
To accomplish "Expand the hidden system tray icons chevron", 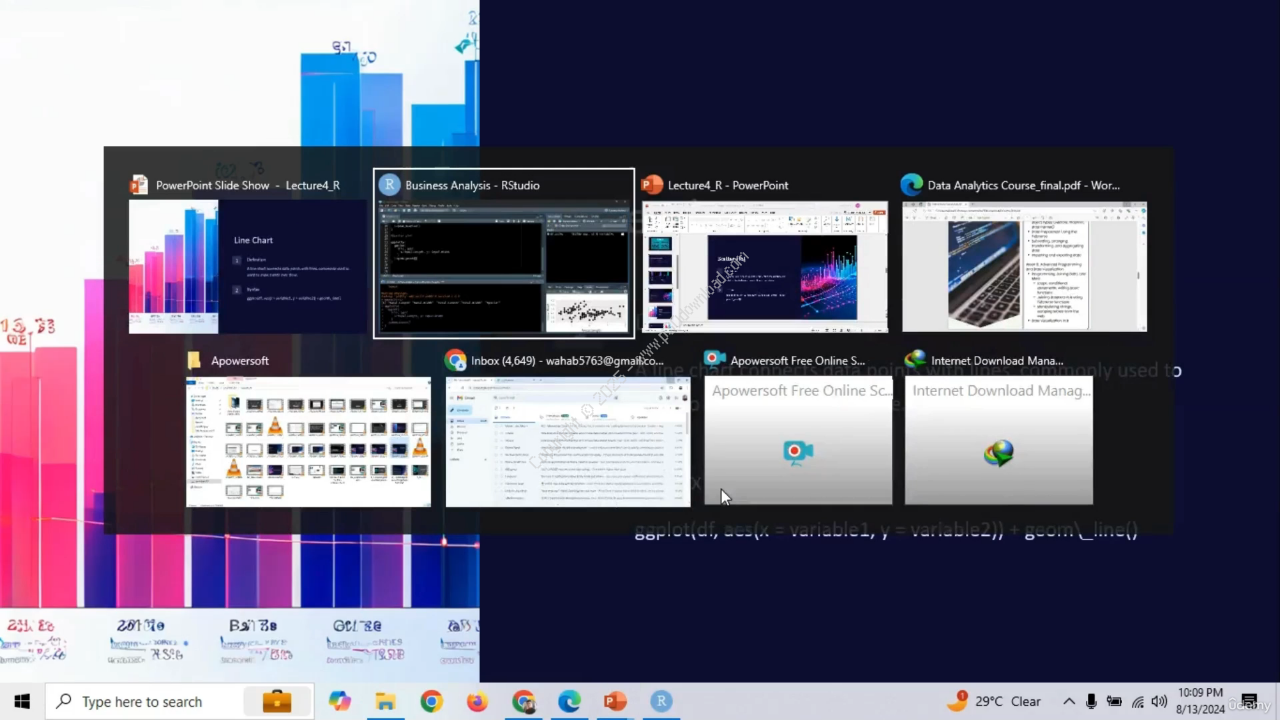I will 1069,702.
